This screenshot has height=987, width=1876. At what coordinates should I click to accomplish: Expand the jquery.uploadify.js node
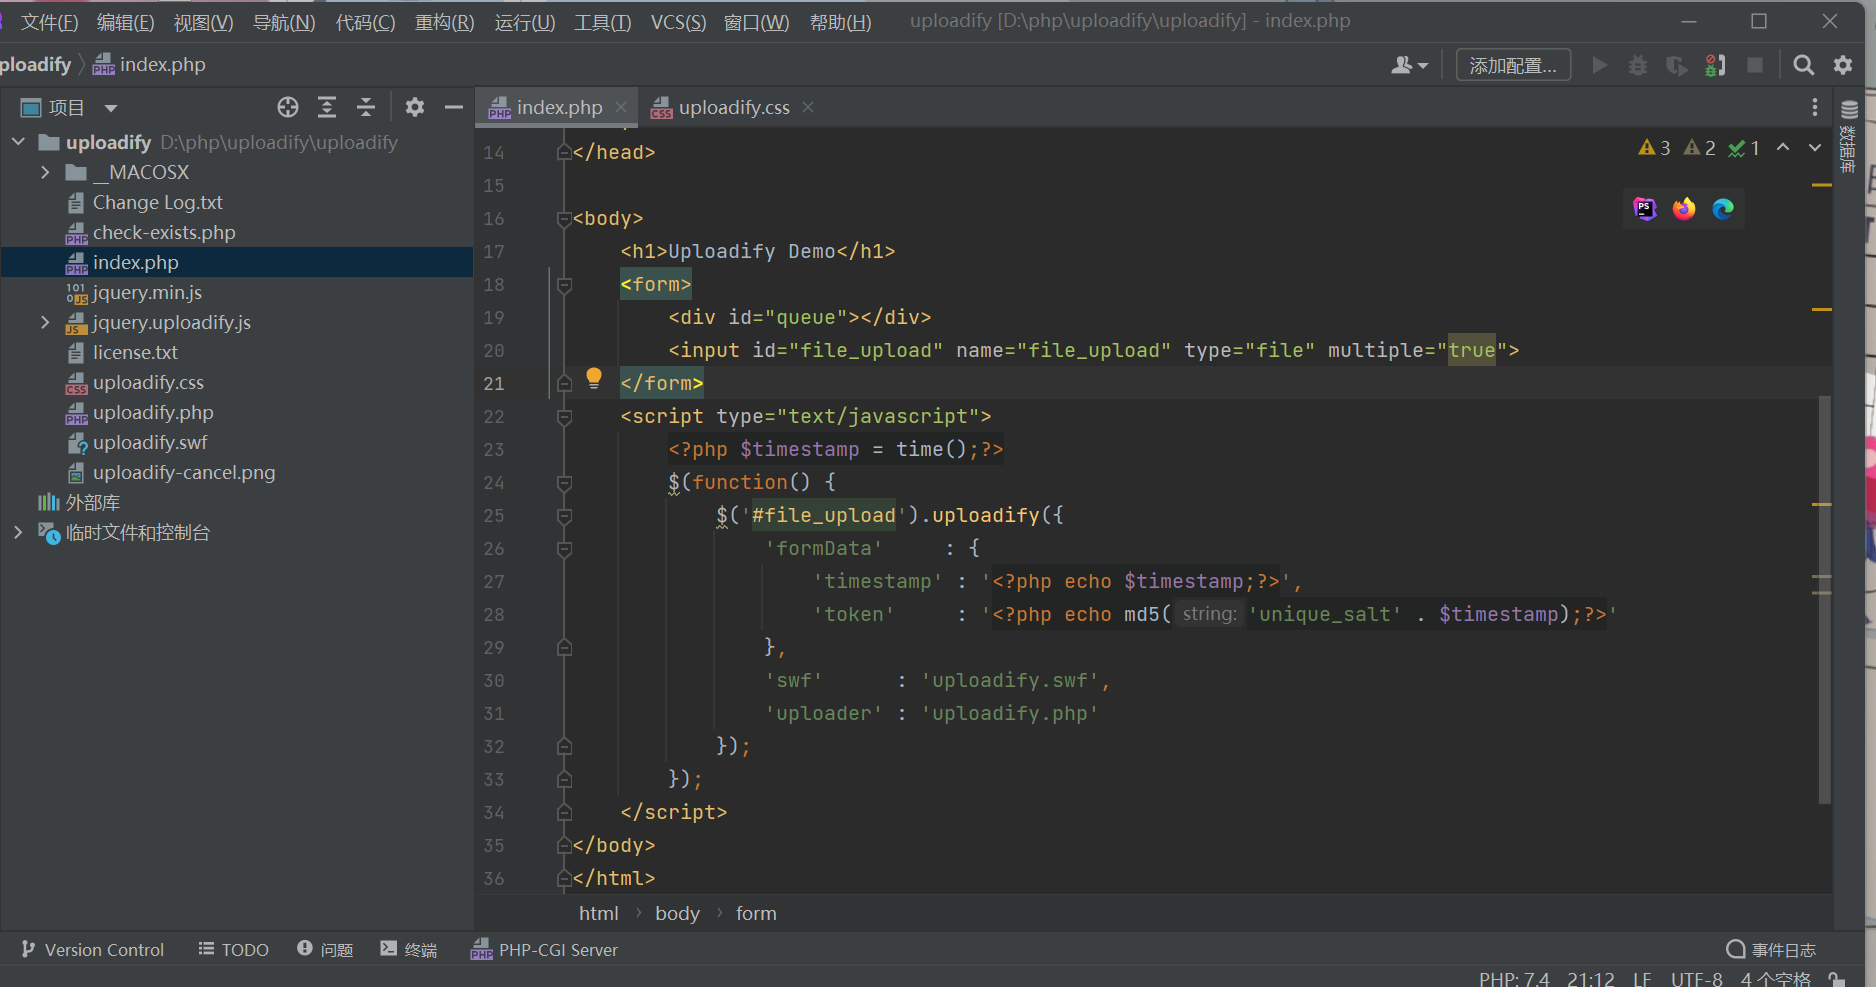pos(45,322)
